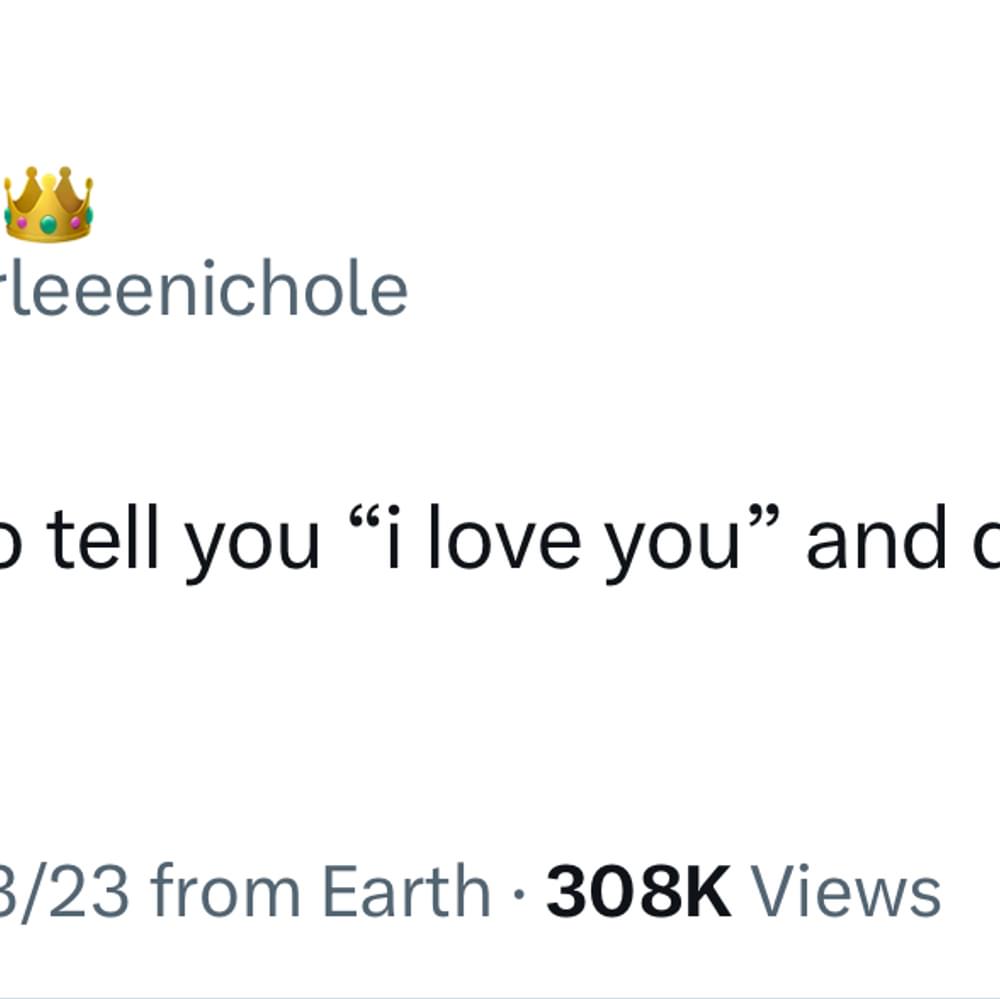Click the divider line below the tweet footer
1000x999 pixels.
point(500,996)
